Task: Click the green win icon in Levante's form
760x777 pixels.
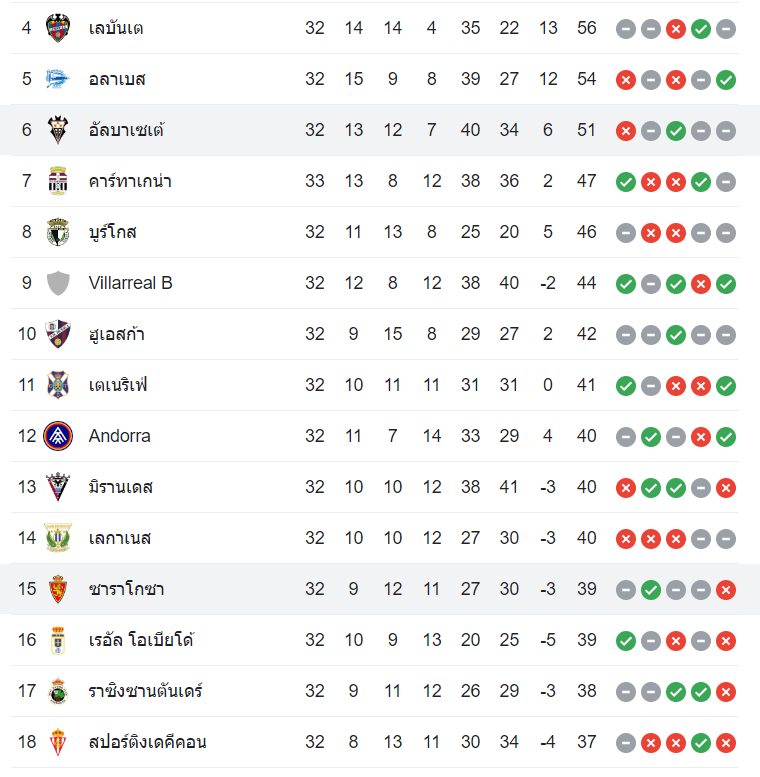Action: [x=701, y=29]
